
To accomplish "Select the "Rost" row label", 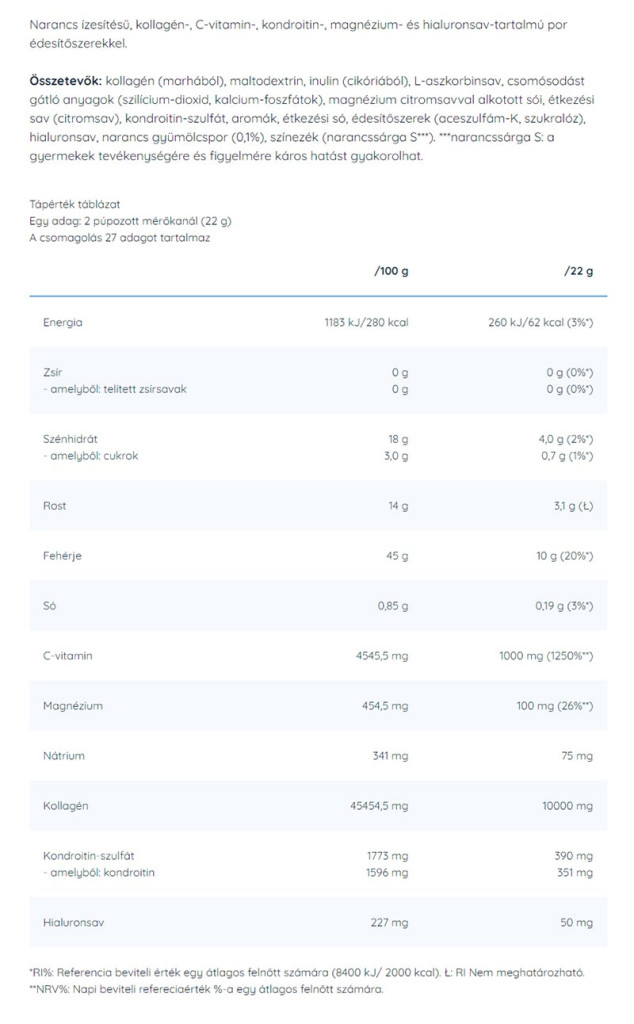I will point(55,506).
